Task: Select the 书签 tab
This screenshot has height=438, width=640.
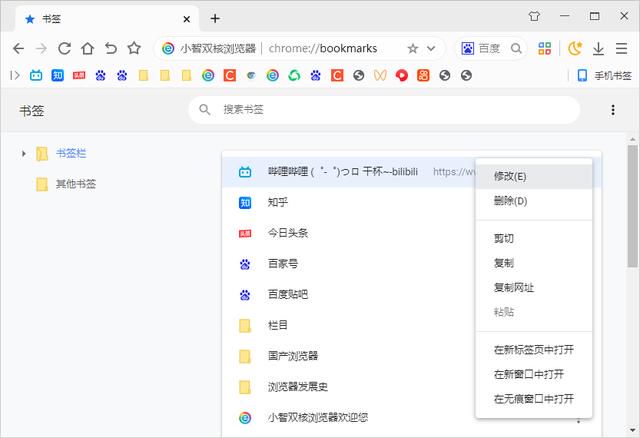Action: [107, 19]
